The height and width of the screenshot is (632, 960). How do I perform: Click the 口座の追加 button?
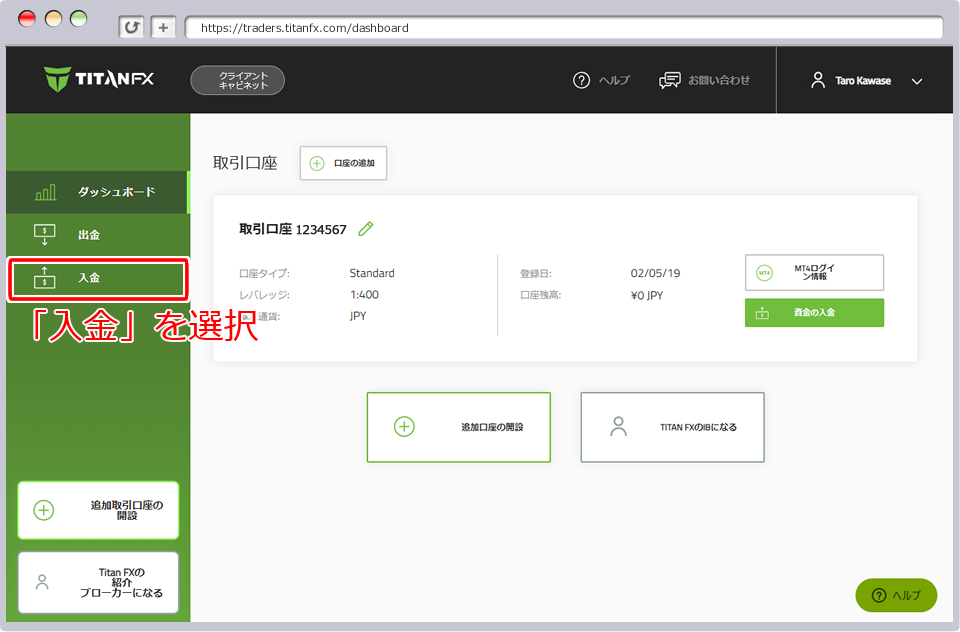343,163
